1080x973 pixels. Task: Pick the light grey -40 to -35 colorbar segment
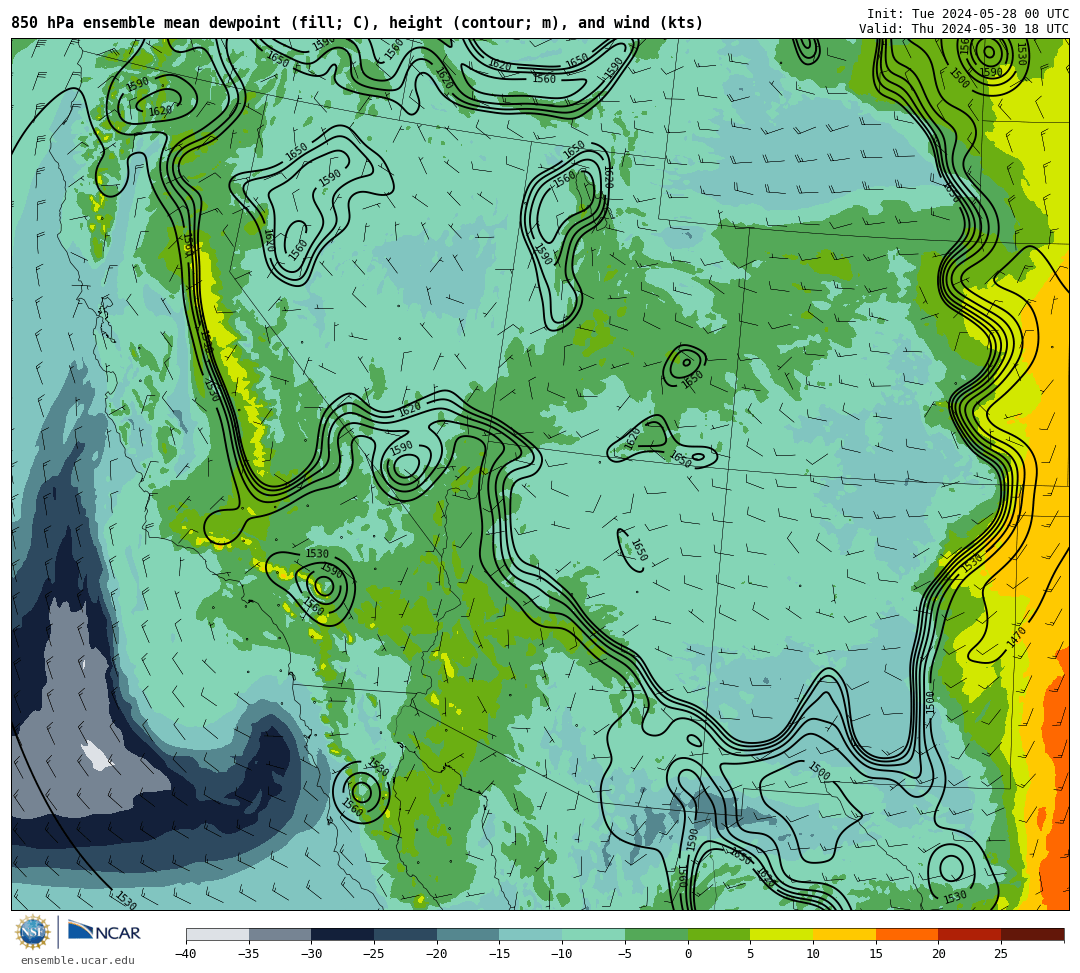pos(218,934)
